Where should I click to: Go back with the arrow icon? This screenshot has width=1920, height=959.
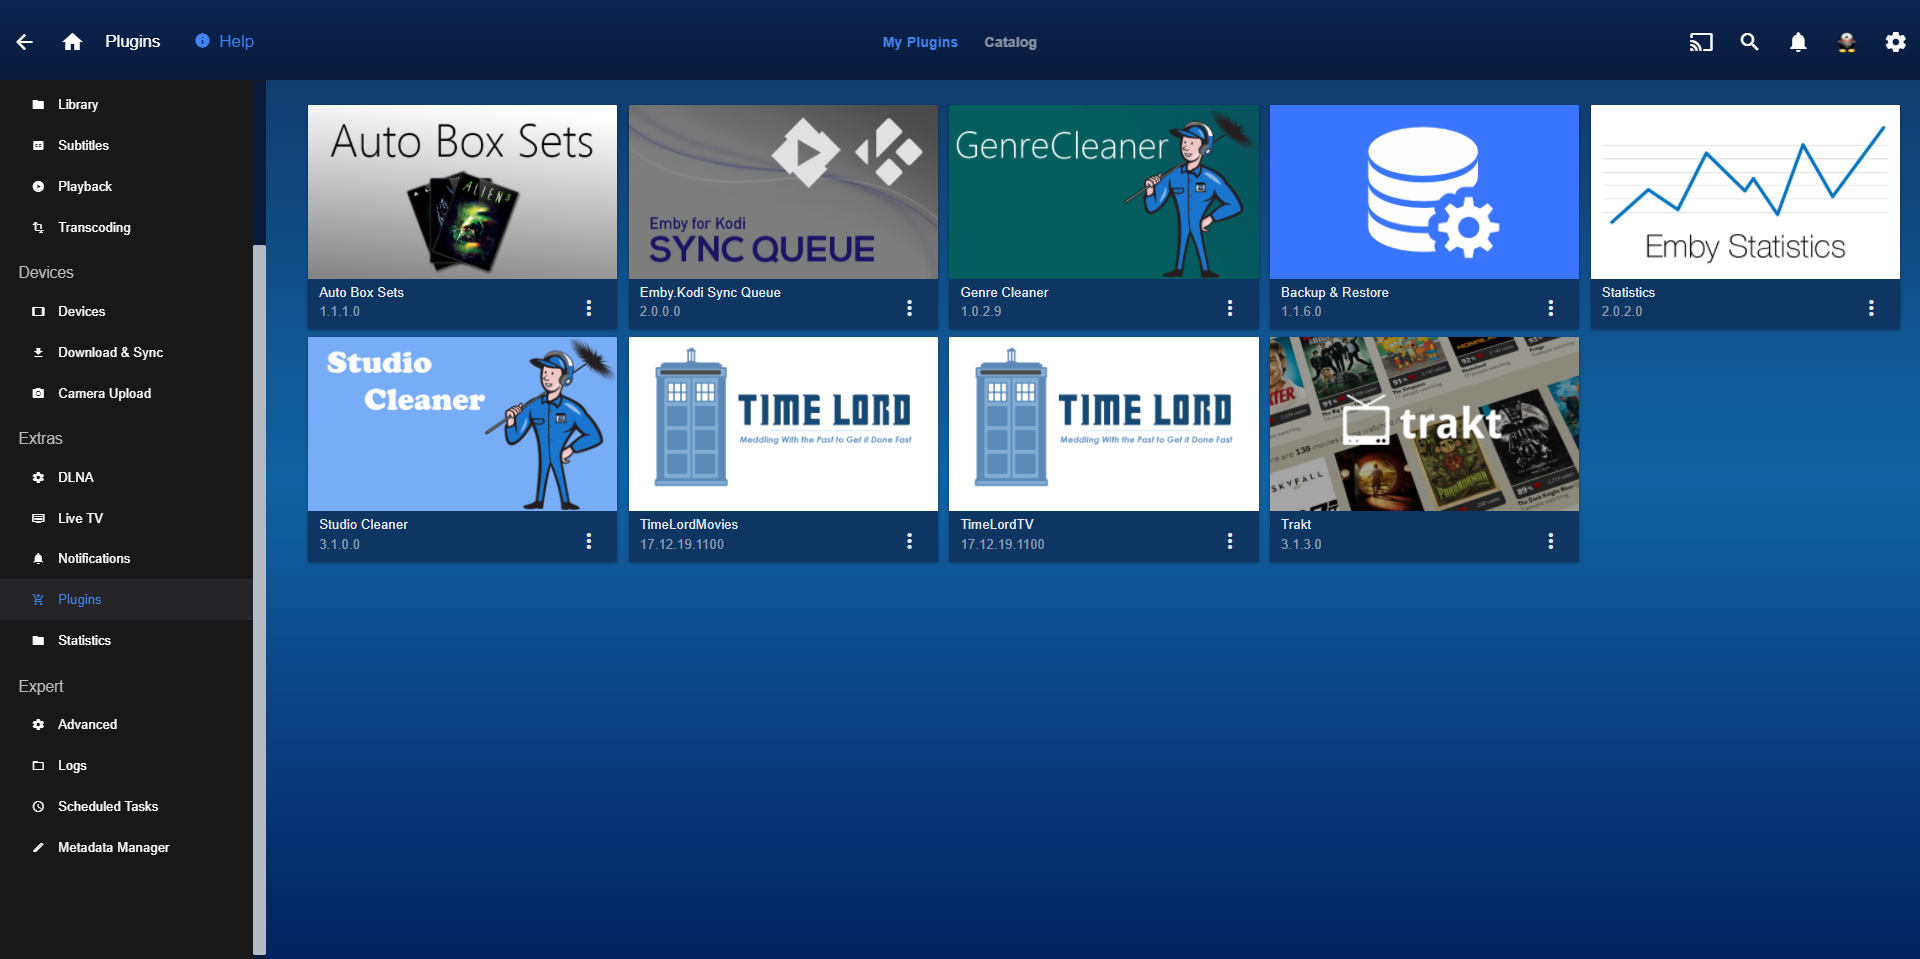[x=25, y=42]
